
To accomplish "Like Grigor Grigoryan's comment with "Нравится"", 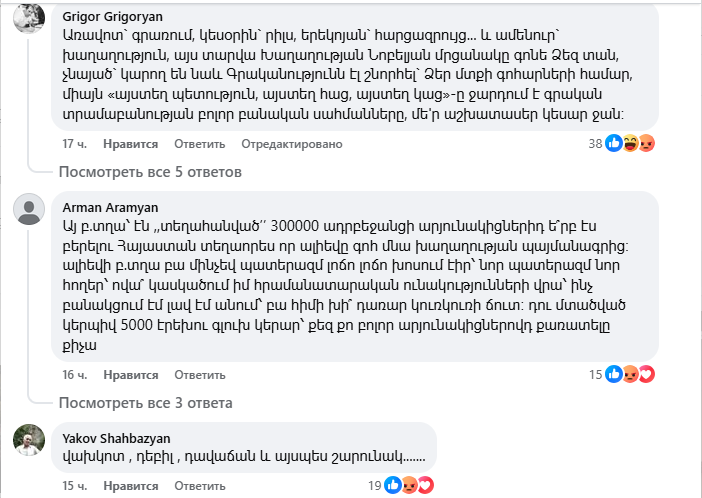I will click(130, 144).
